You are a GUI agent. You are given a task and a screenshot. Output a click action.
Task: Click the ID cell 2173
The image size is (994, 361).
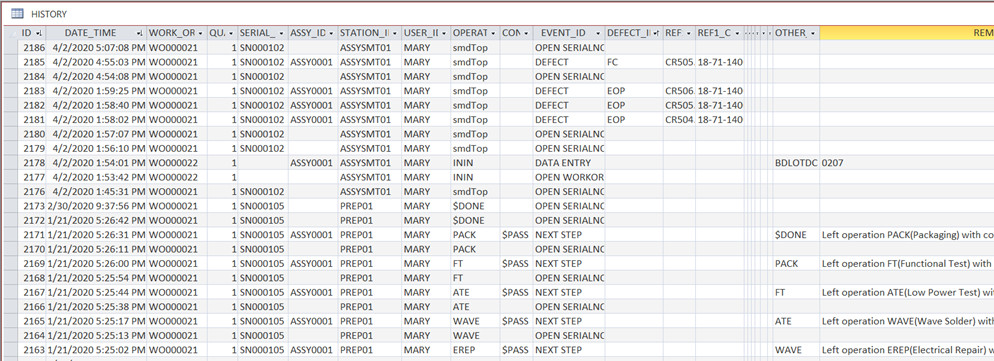click(33, 206)
